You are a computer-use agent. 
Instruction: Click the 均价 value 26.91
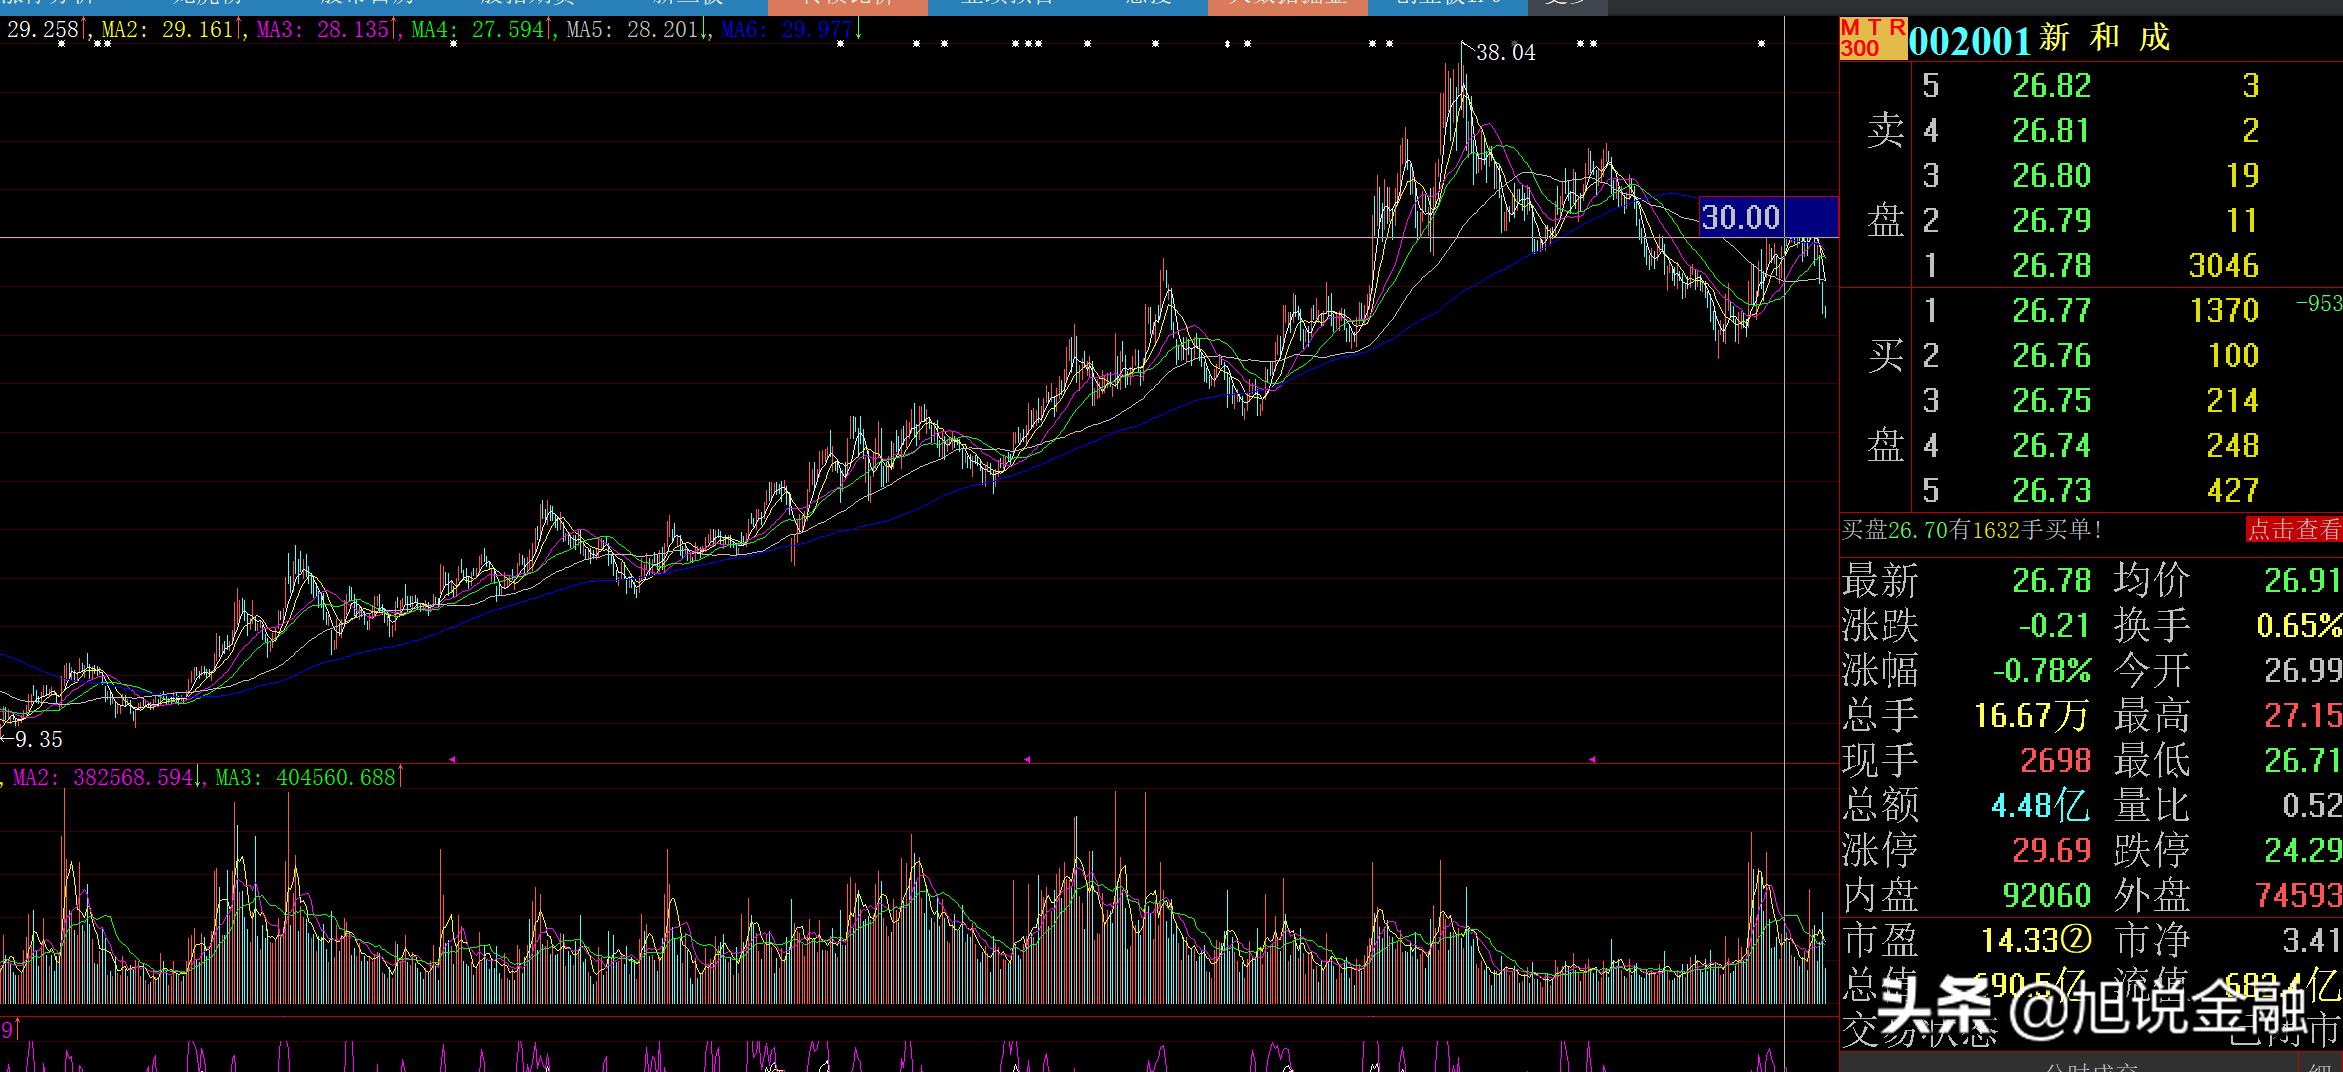click(x=2302, y=581)
